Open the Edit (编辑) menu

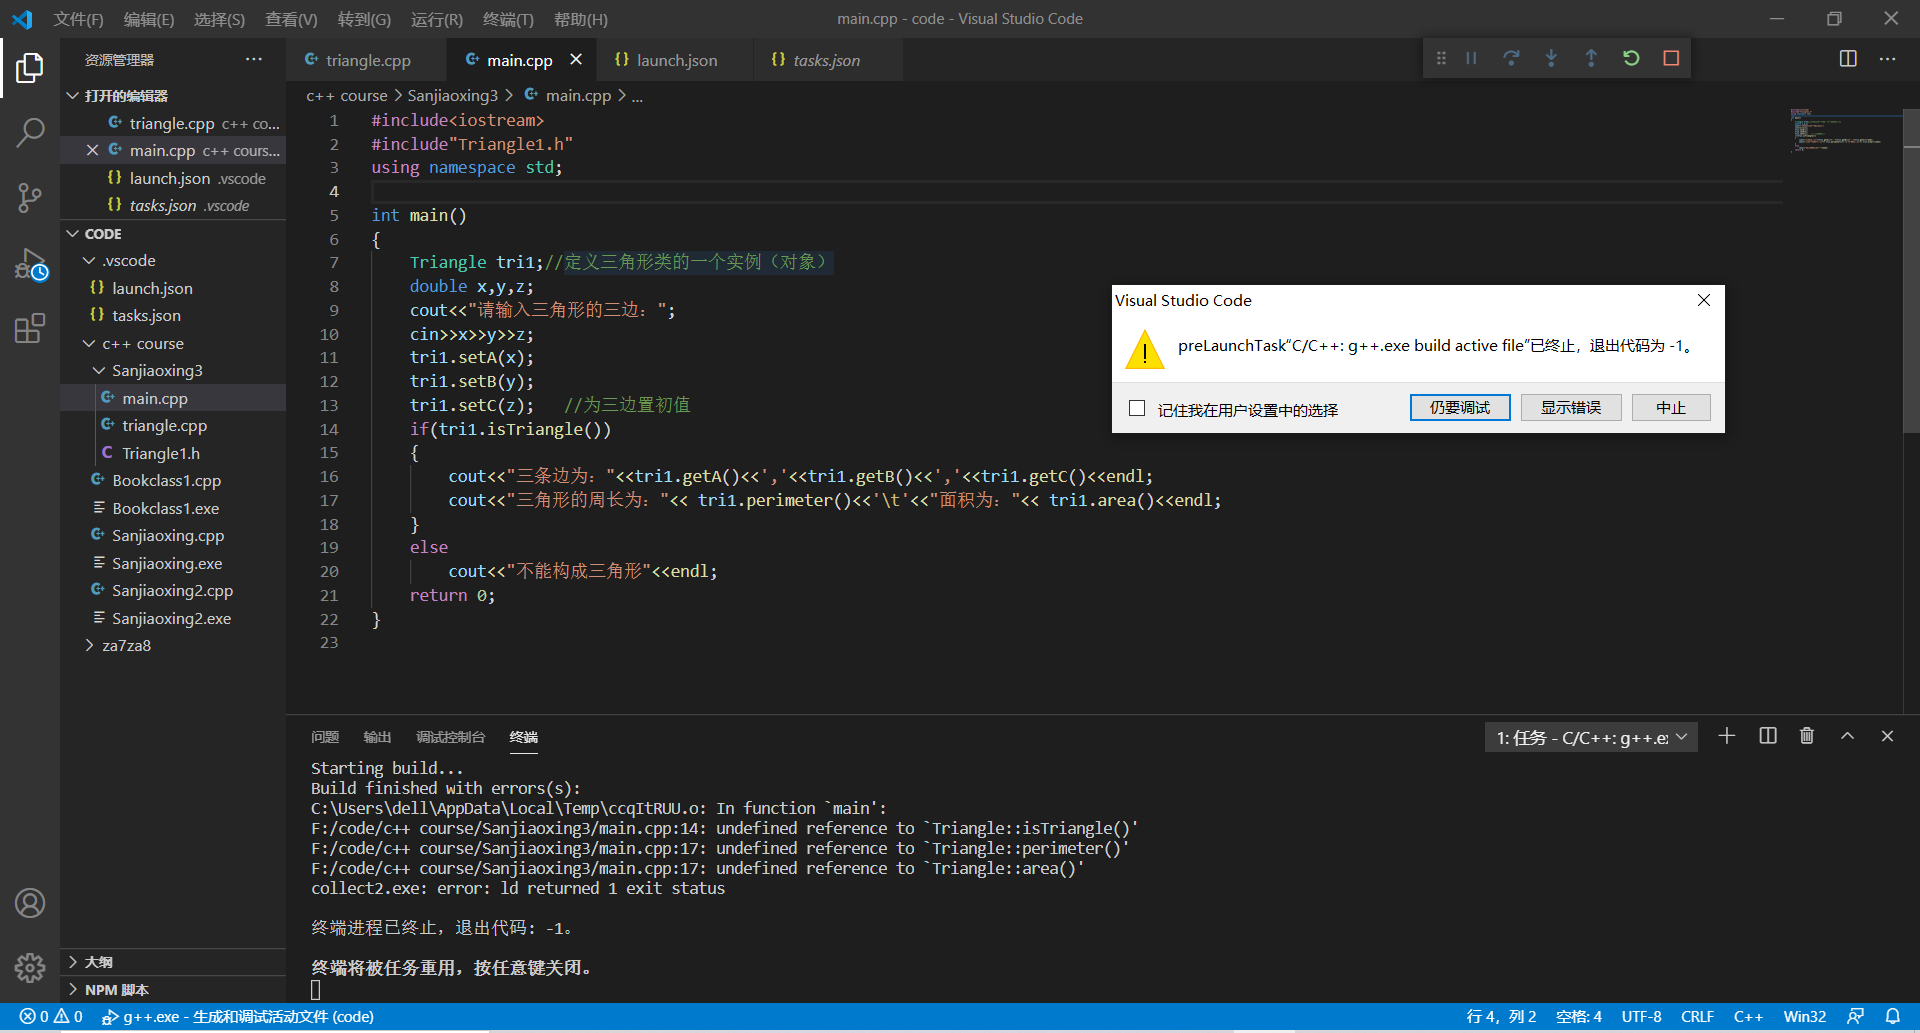tap(148, 19)
